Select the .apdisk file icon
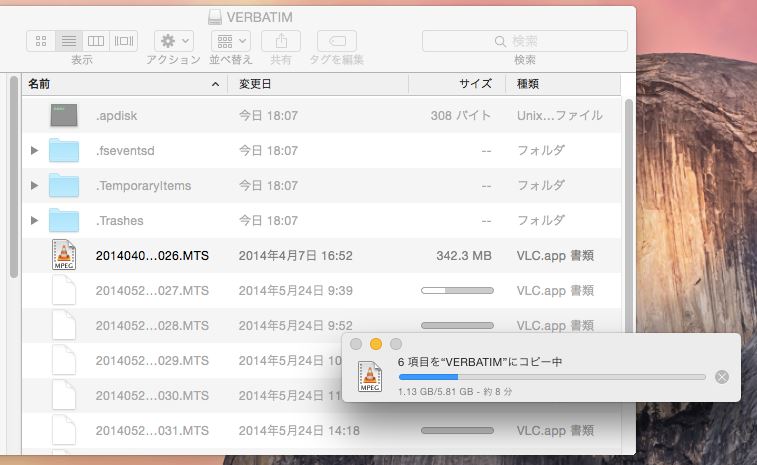The height and width of the screenshot is (465, 757). click(x=64, y=115)
